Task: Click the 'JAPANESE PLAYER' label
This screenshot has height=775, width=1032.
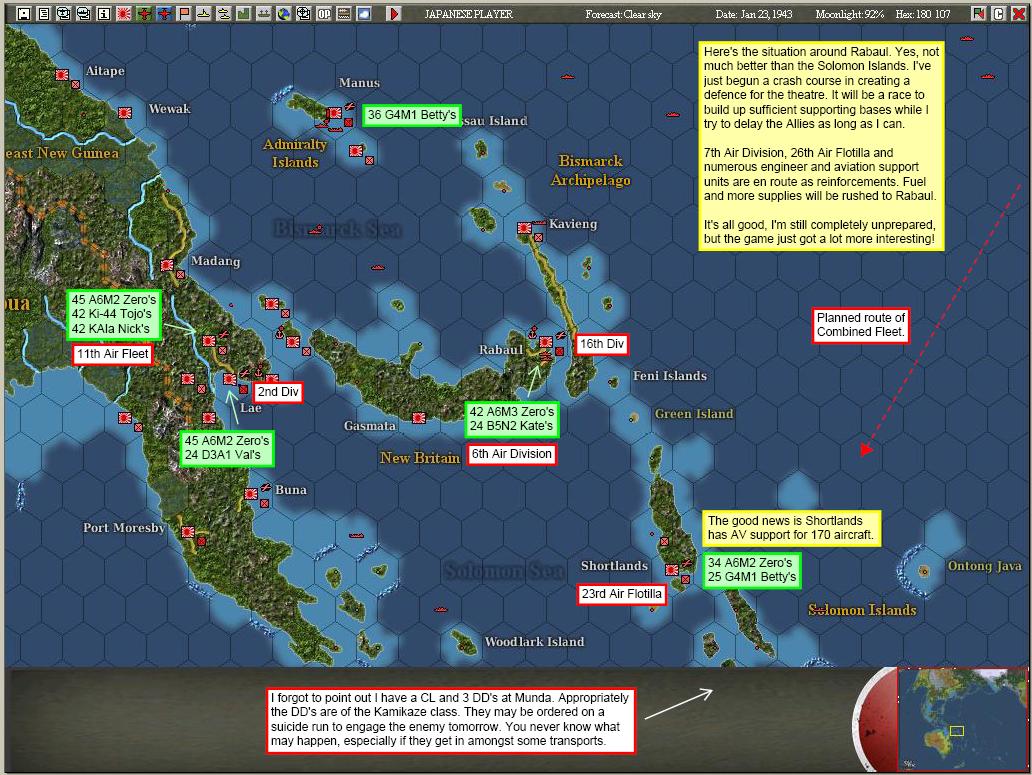Action: pyautogui.click(x=469, y=14)
